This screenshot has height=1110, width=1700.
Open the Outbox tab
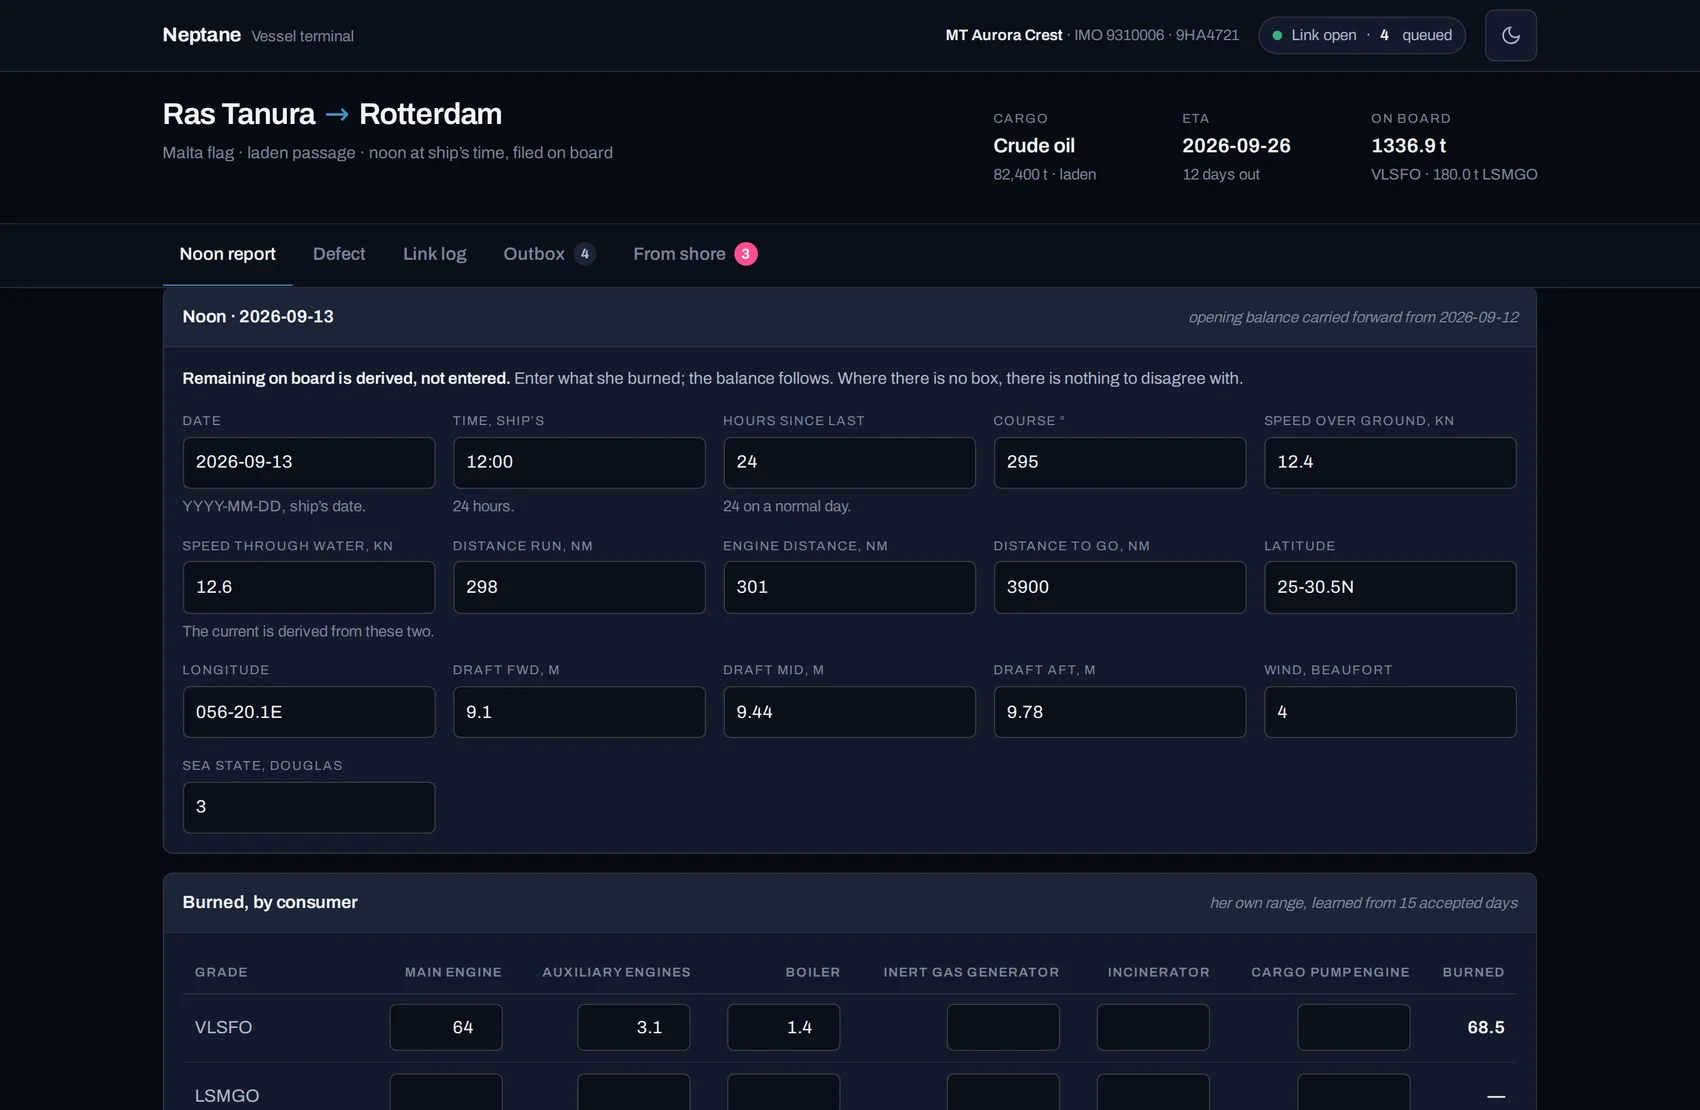coord(549,254)
